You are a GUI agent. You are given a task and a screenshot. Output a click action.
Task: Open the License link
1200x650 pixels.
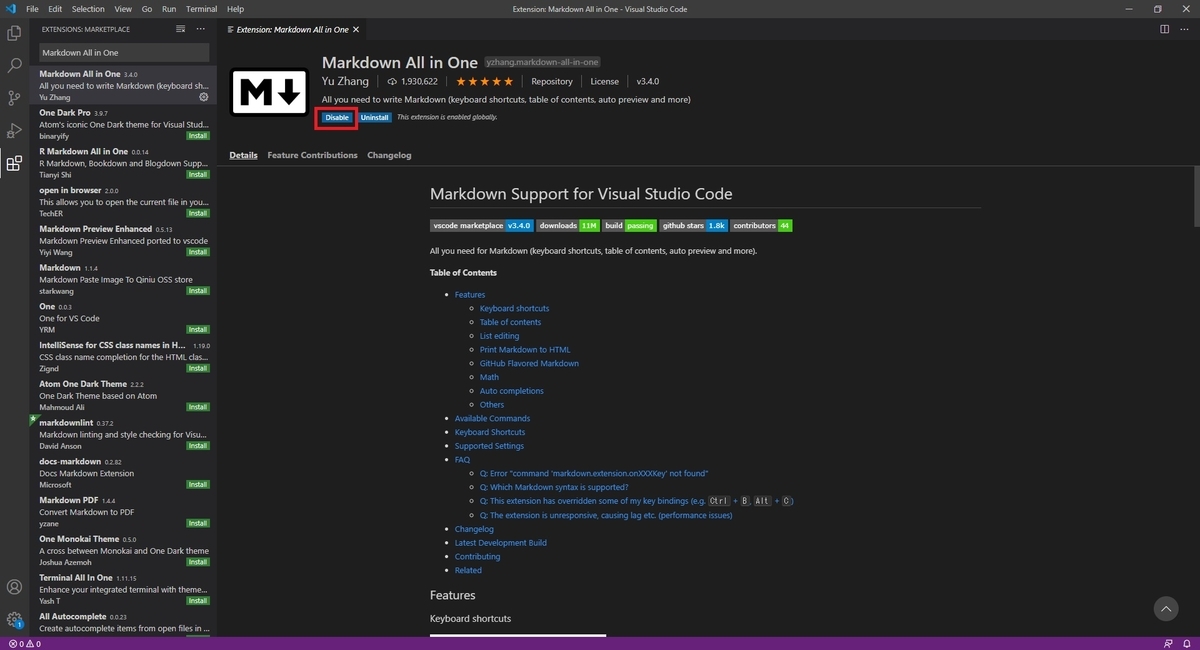[604, 82]
